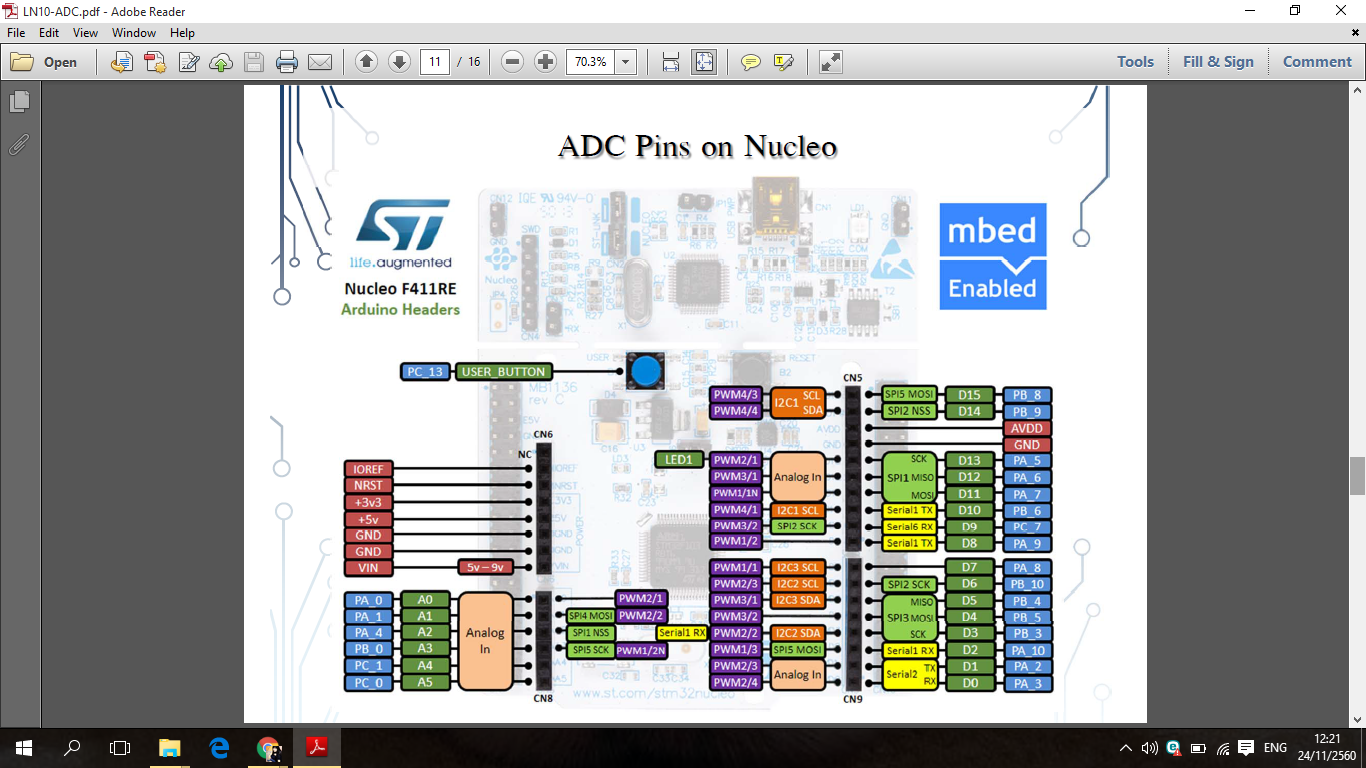The height and width of the screenshot is (768, 1366).
Task: Click the Wi-Fi network tray icon
Action: [x=1222, y=748]
